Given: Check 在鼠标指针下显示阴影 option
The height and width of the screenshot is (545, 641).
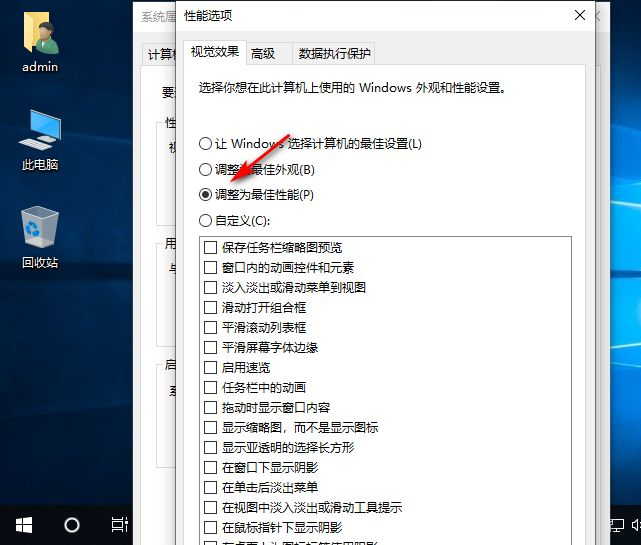Looking at the screenshot, I should (x=210, y=527).
